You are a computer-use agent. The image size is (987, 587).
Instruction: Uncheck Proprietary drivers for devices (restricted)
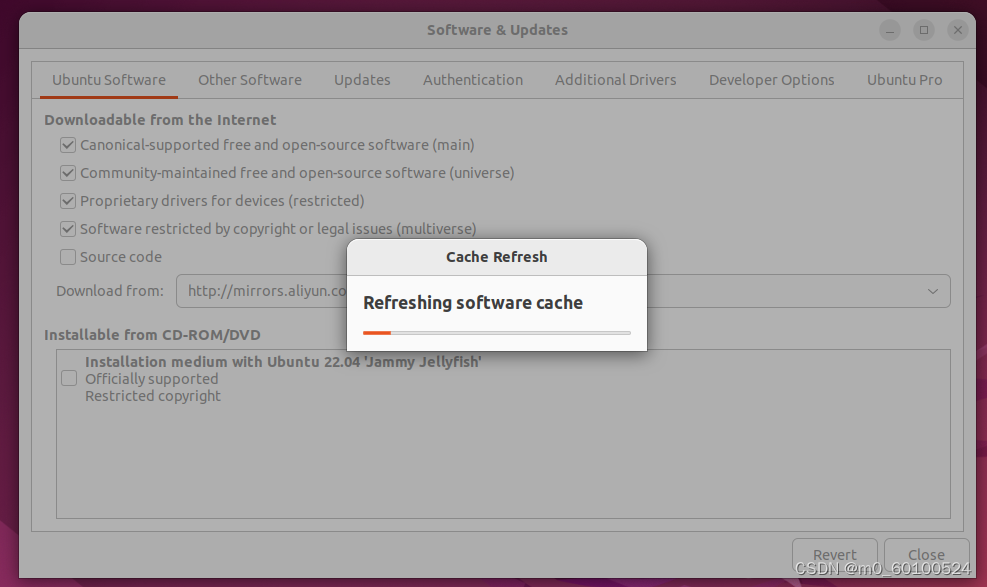click(x=68, y=201)
